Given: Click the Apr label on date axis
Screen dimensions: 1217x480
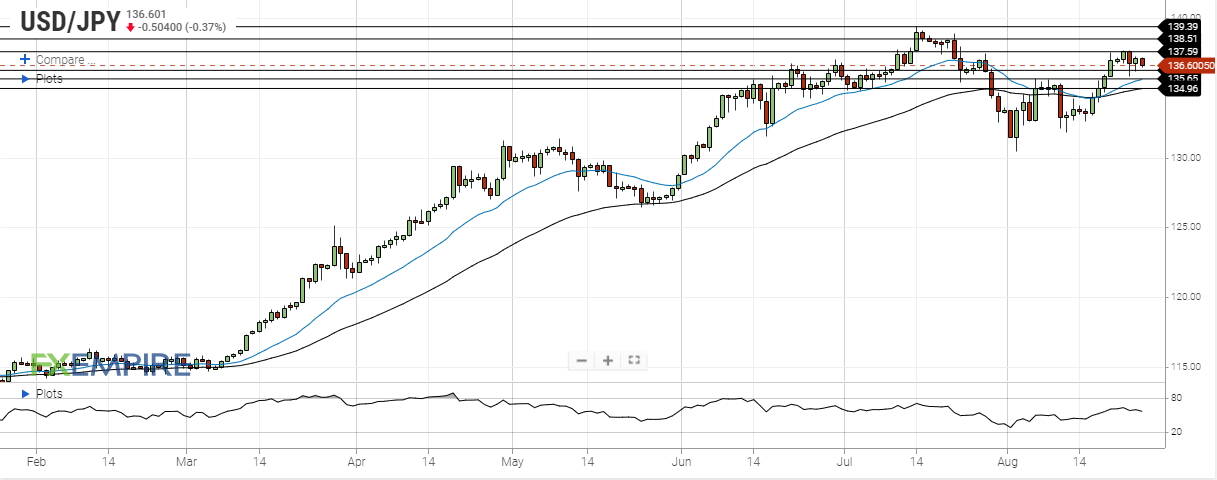Looking at the screenshot, I should pos(357,464).
